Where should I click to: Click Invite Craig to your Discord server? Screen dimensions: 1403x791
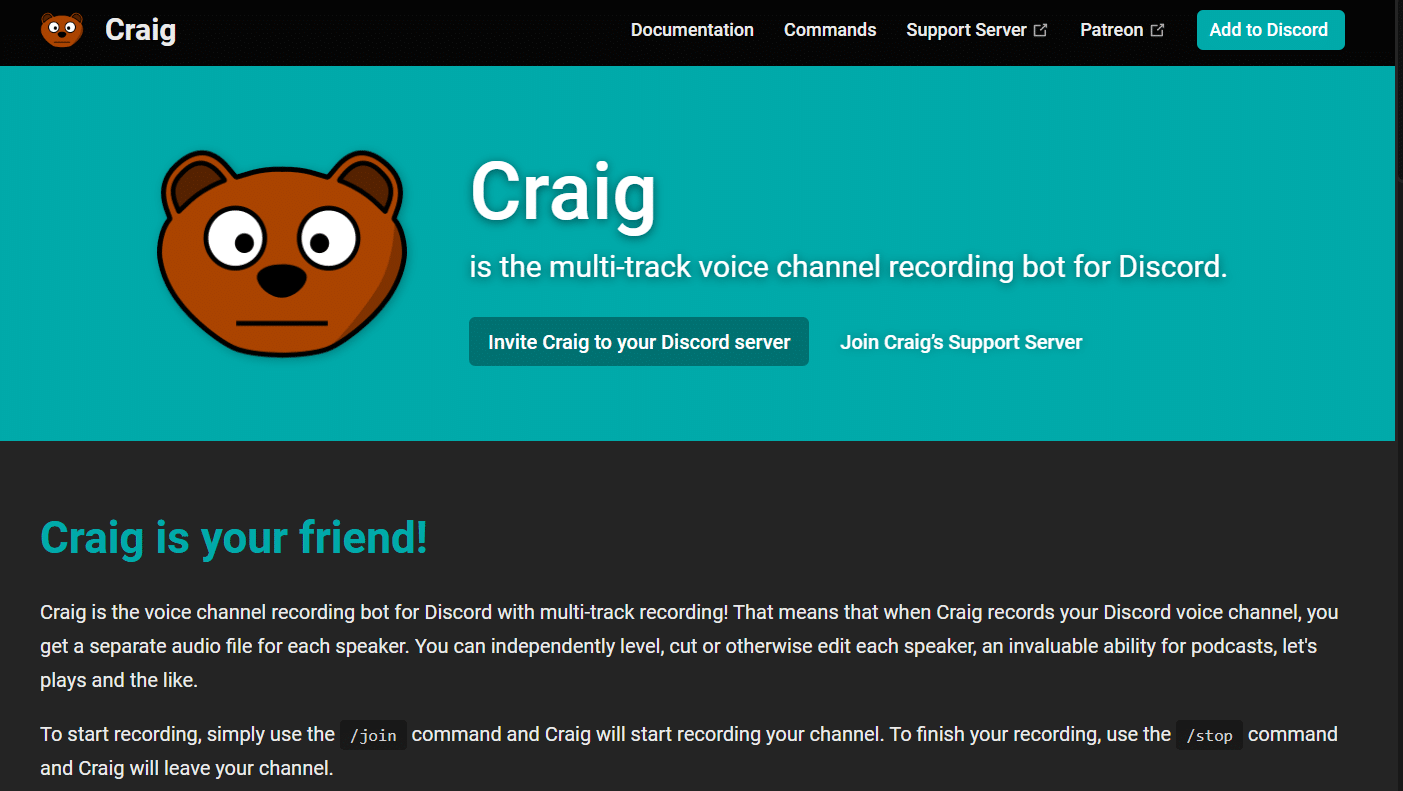(x=639, y=342)
